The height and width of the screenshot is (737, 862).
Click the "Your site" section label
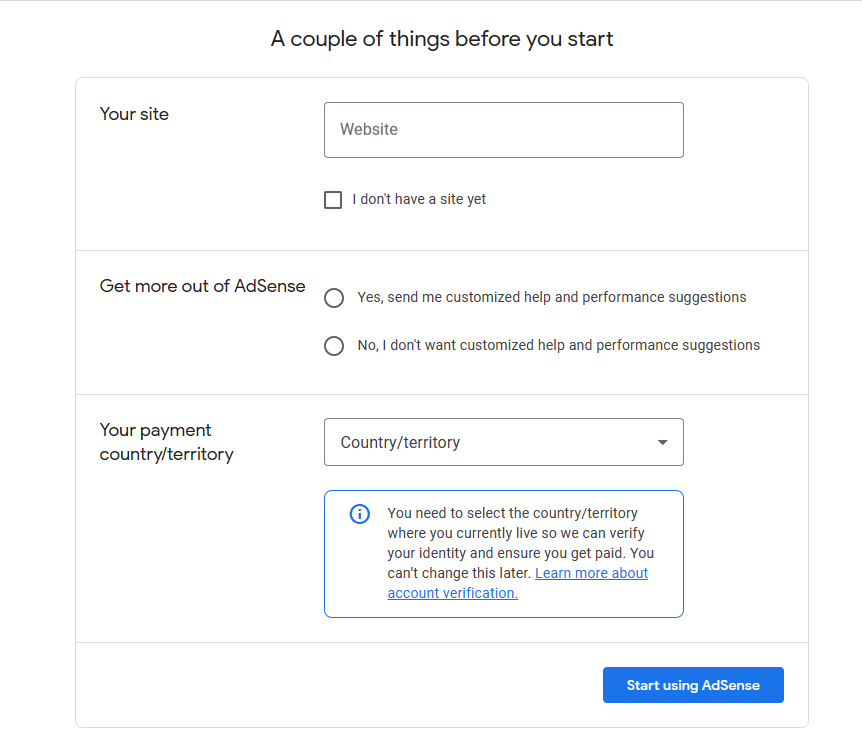coord(134,114)
